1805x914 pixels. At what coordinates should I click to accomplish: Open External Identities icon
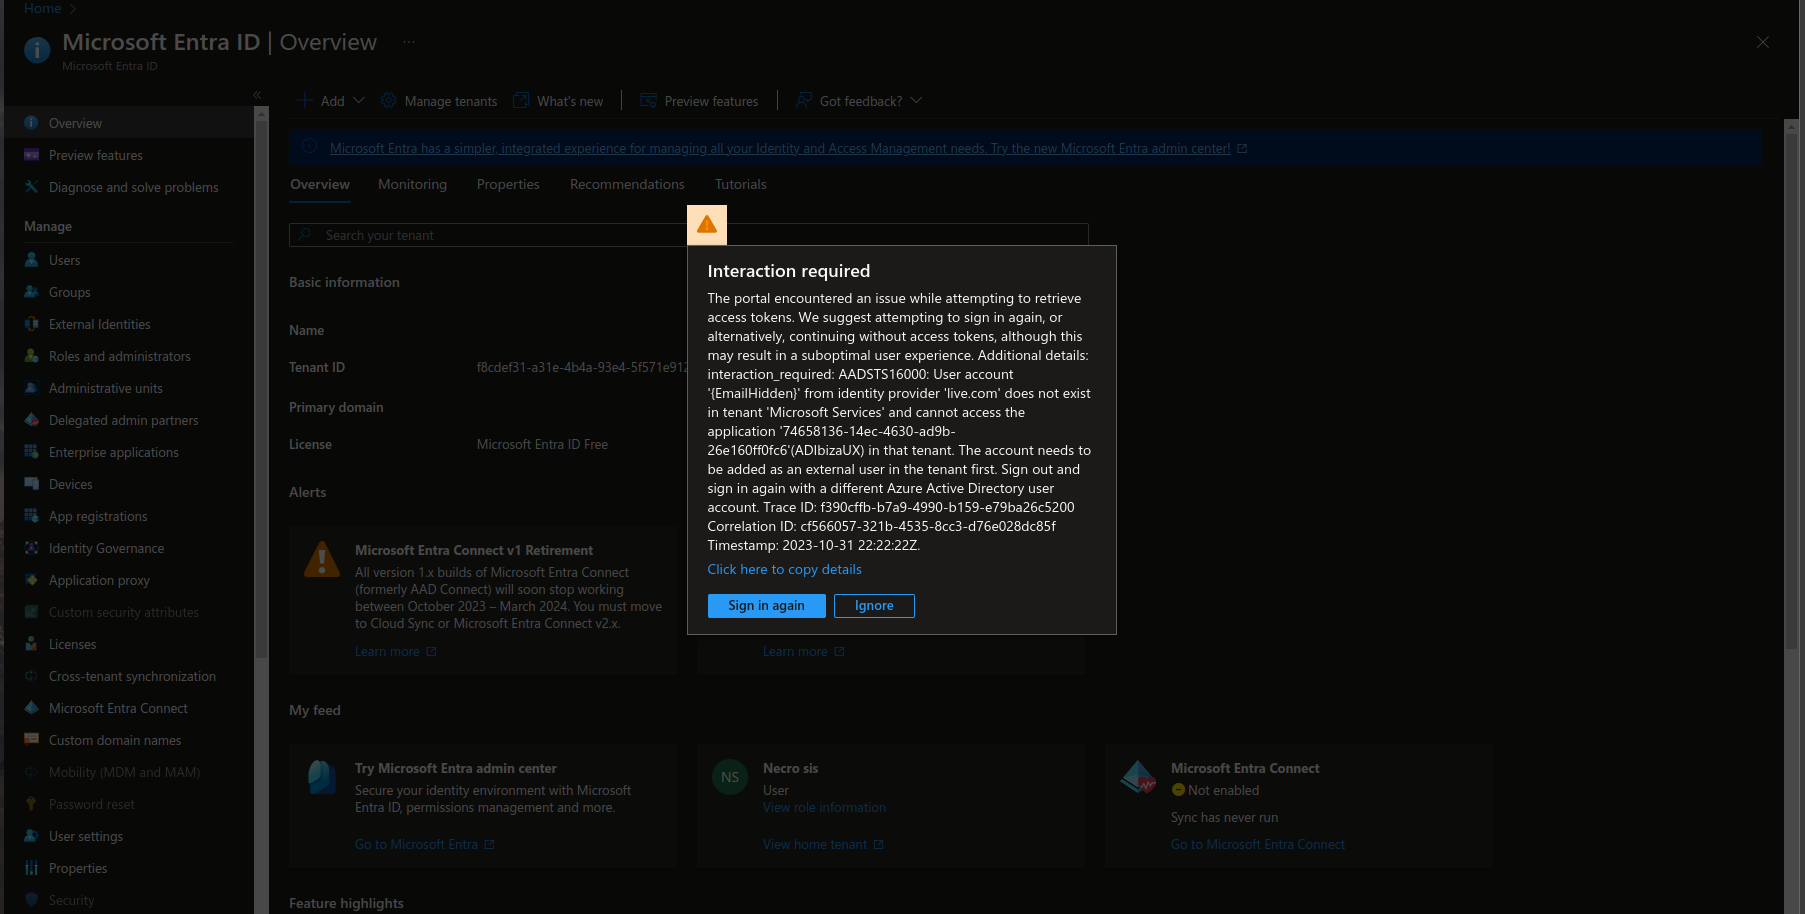pyautogui.click(x=31, y=324)
